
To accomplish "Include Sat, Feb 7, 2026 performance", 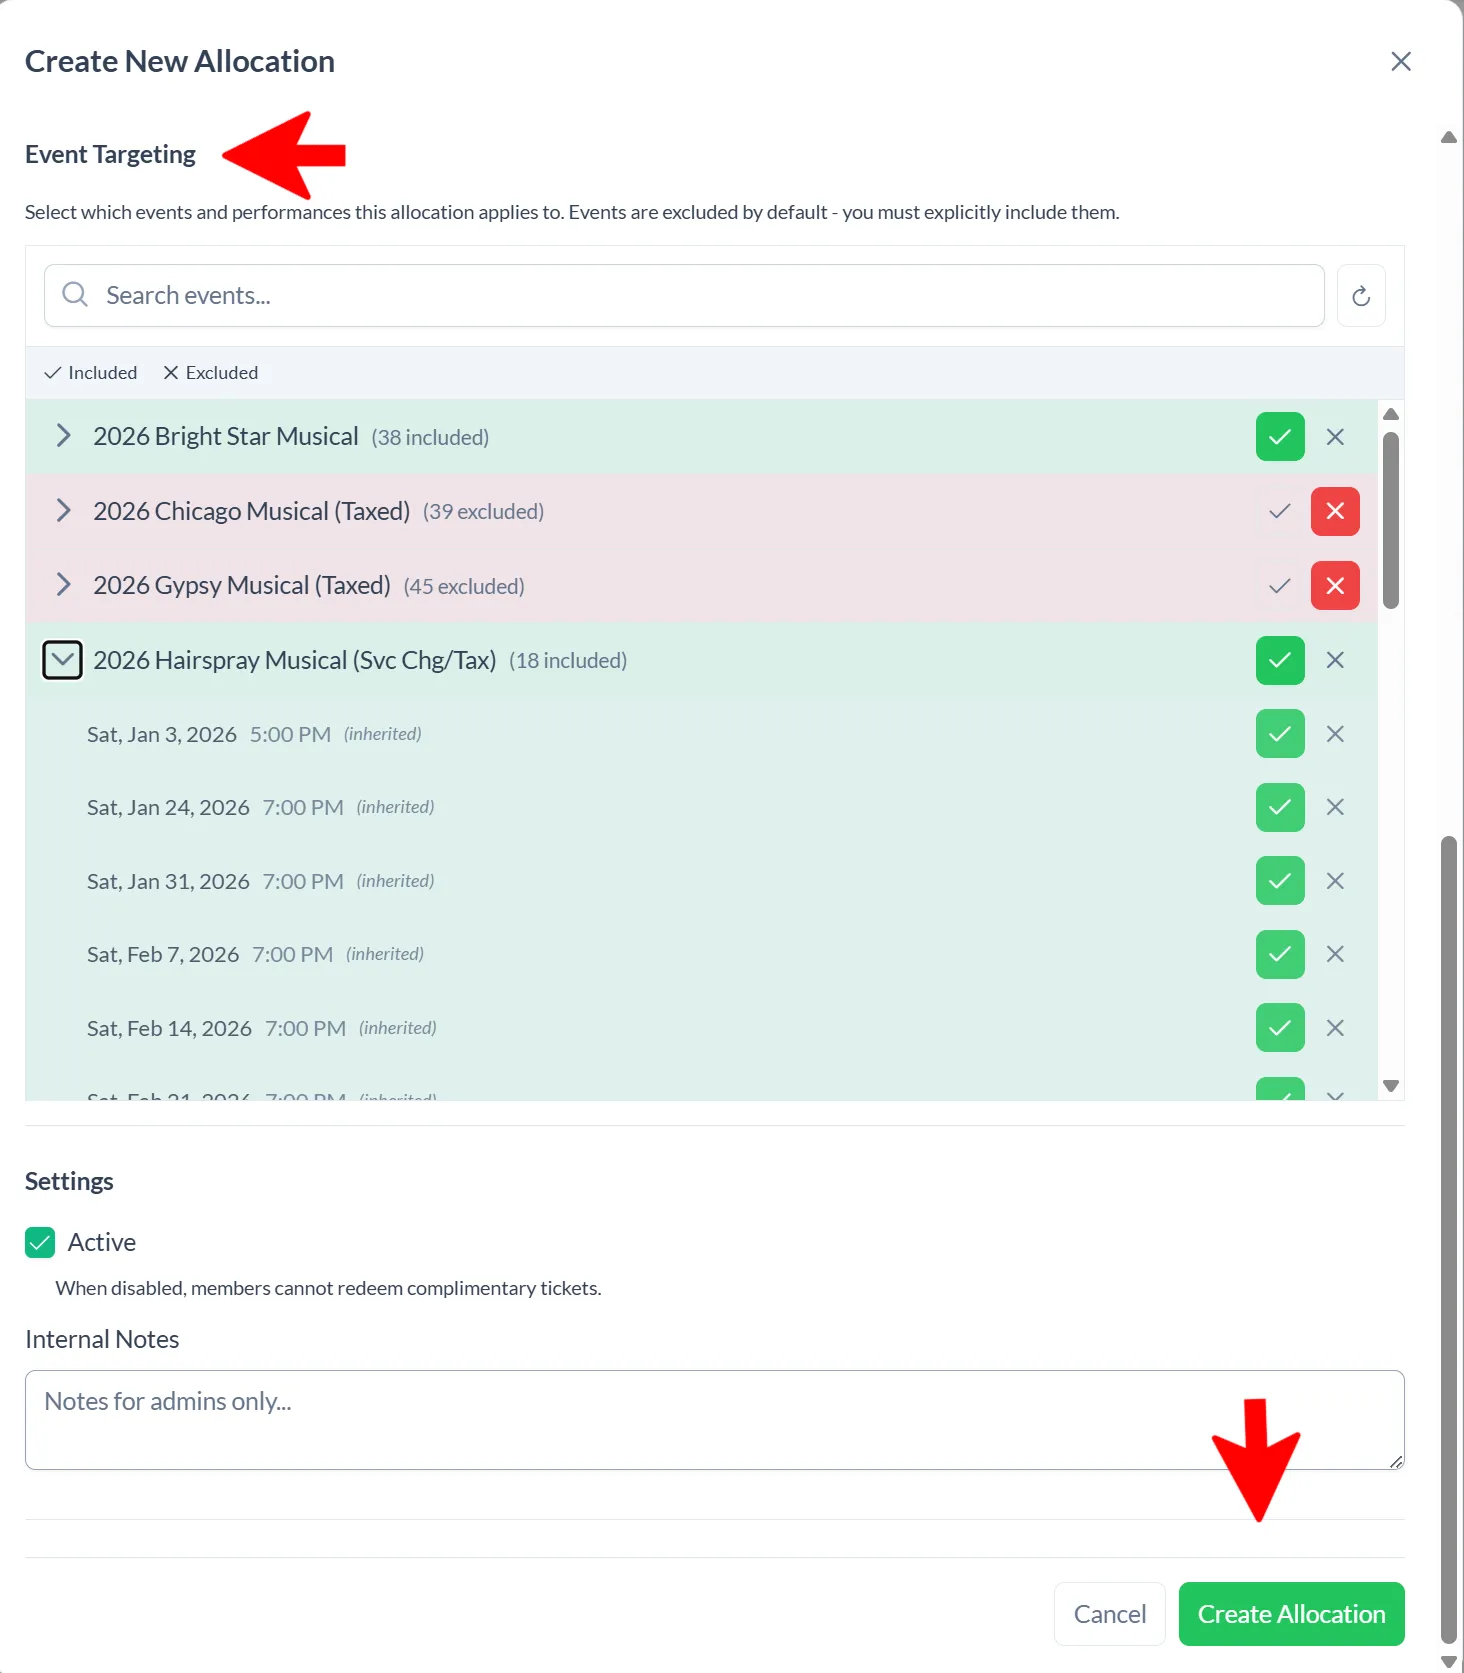I will point(1280,954).
